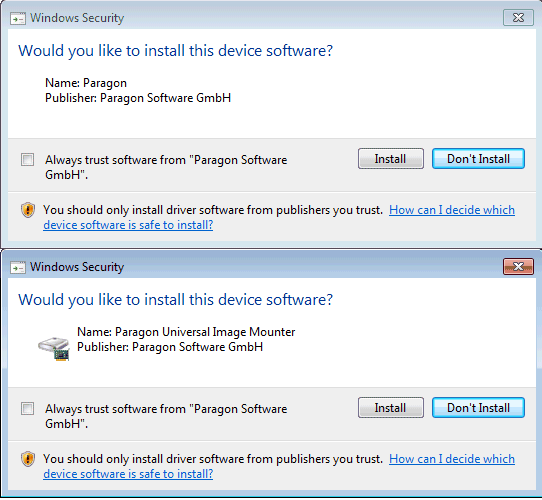Check always trust Paragon Software in bottom dialog
542x500 pixels.
pos(27,408)
